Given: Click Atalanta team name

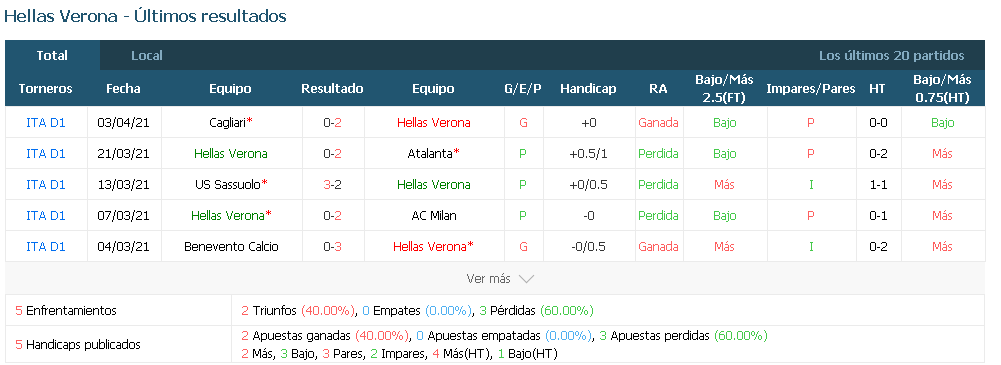Looking at the screenshot, I should tap(430, 154).
